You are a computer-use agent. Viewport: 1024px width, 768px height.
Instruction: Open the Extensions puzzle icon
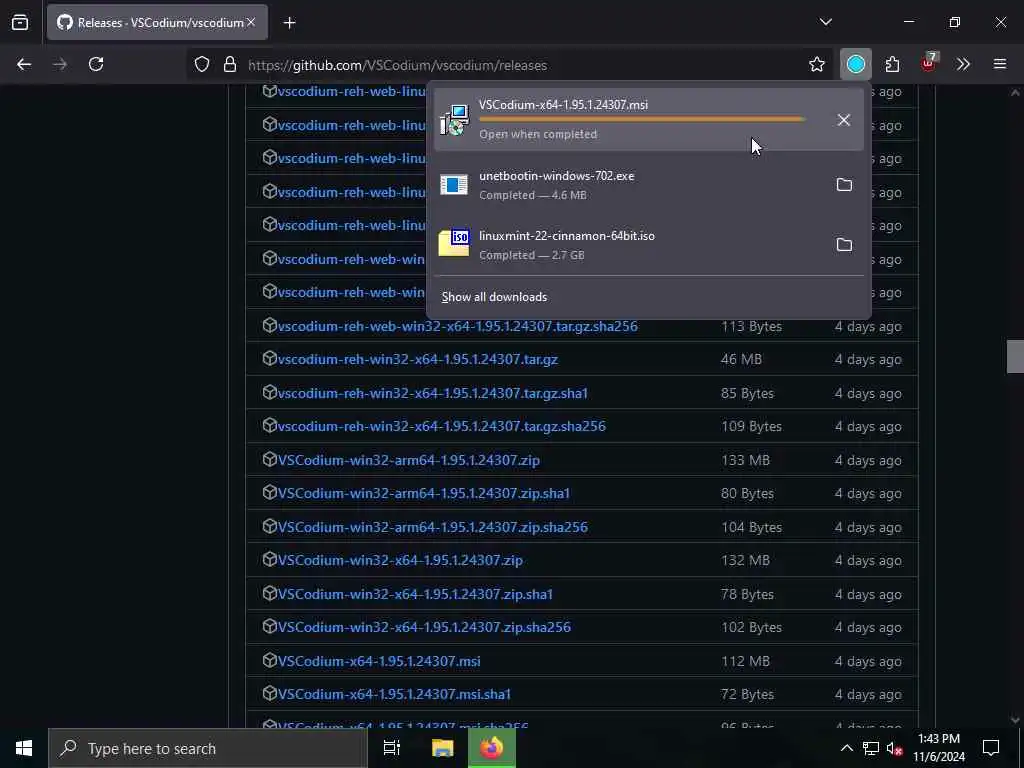892,64
